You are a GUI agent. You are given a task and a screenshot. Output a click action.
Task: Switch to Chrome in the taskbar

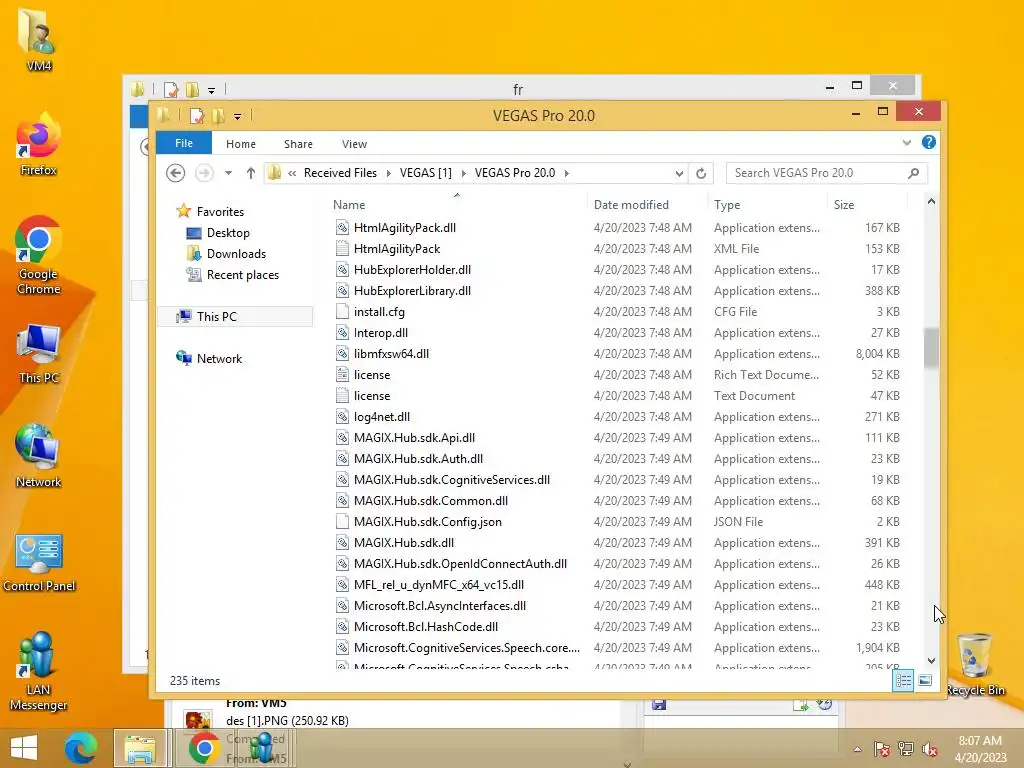tap(204, 748)
